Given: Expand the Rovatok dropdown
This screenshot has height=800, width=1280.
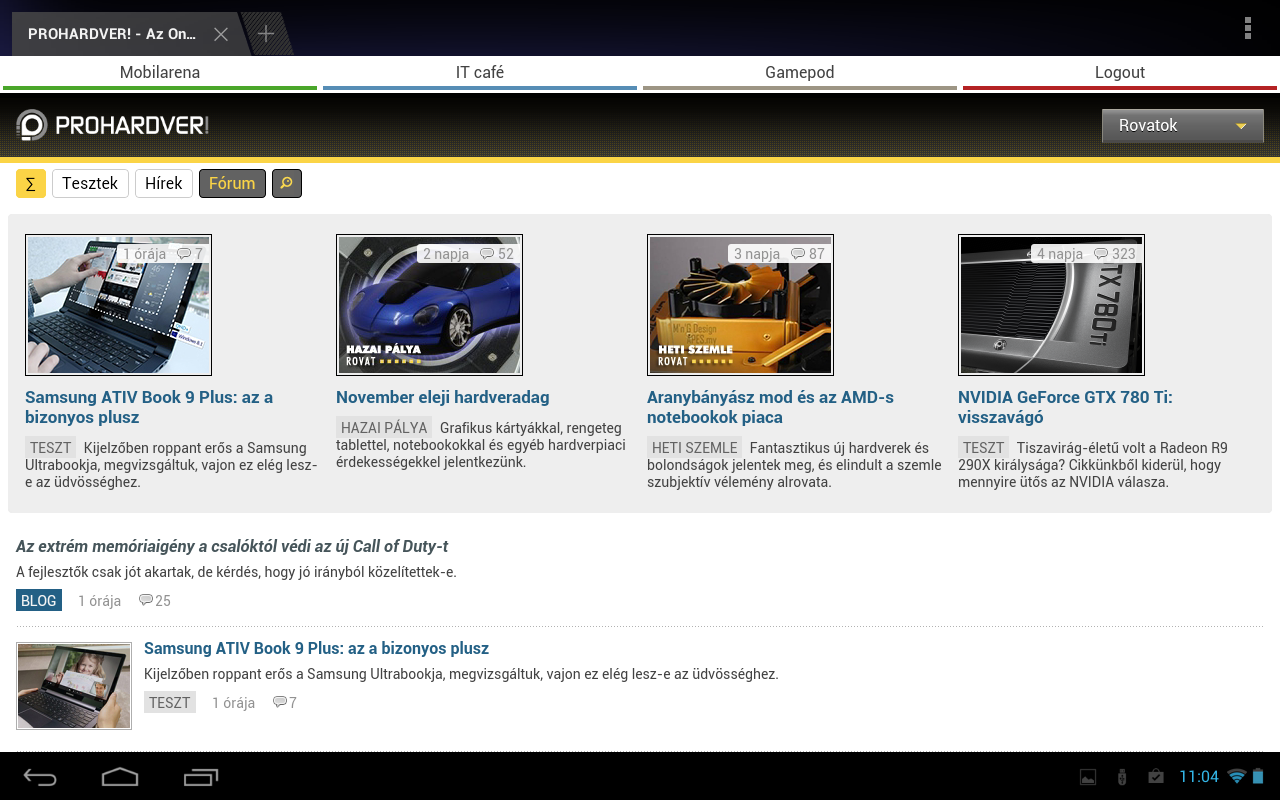Looking at the screenshot, I should [x=1183, y=126].
